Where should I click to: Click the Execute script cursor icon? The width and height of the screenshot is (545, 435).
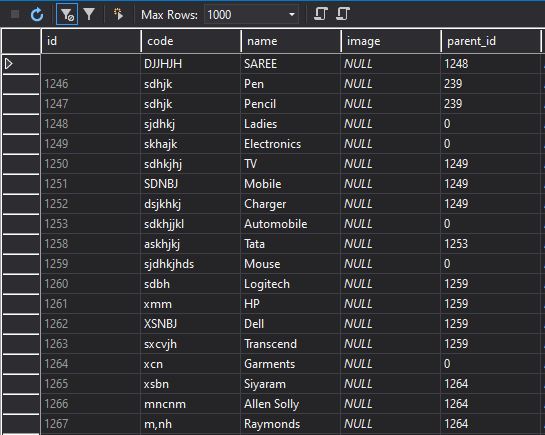[118, 14]
